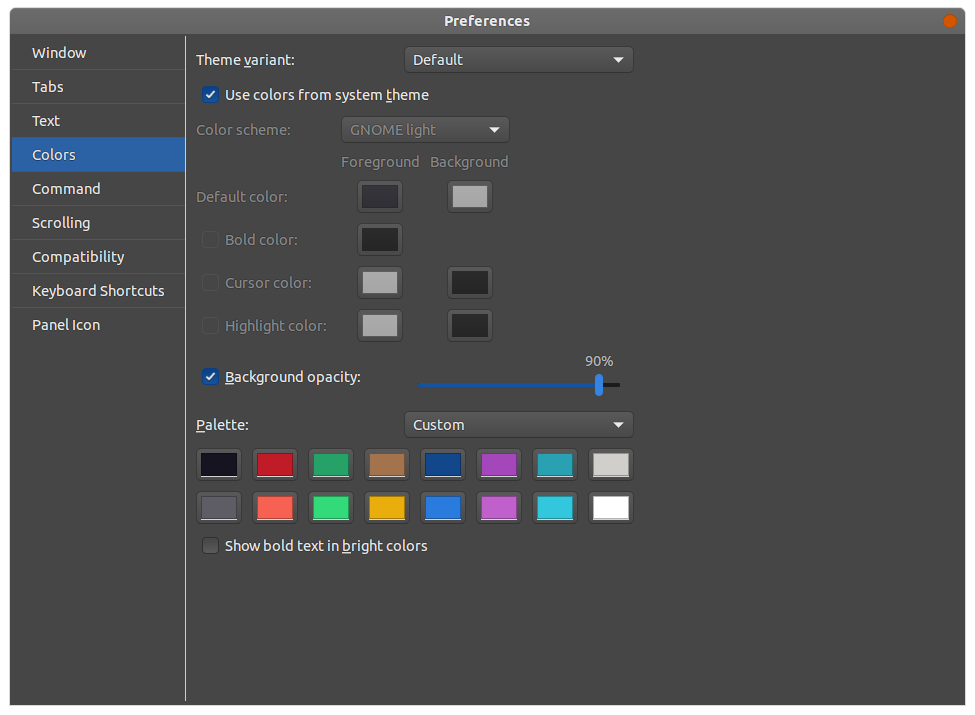Viewport: 975px width, 715px height.
Task: Uncheck Use colors from system theme
Action: (x=210, y=95)
